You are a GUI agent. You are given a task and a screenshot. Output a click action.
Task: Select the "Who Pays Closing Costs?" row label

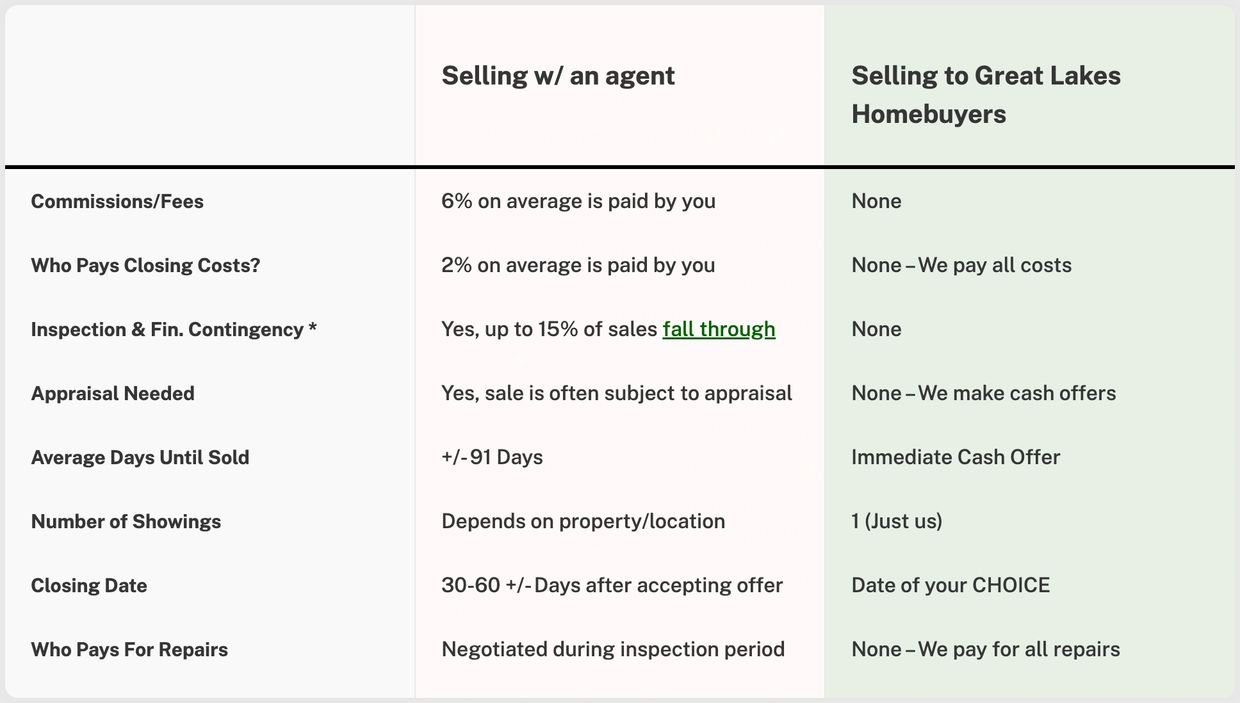pyautogui.click(x=145, y=265)
